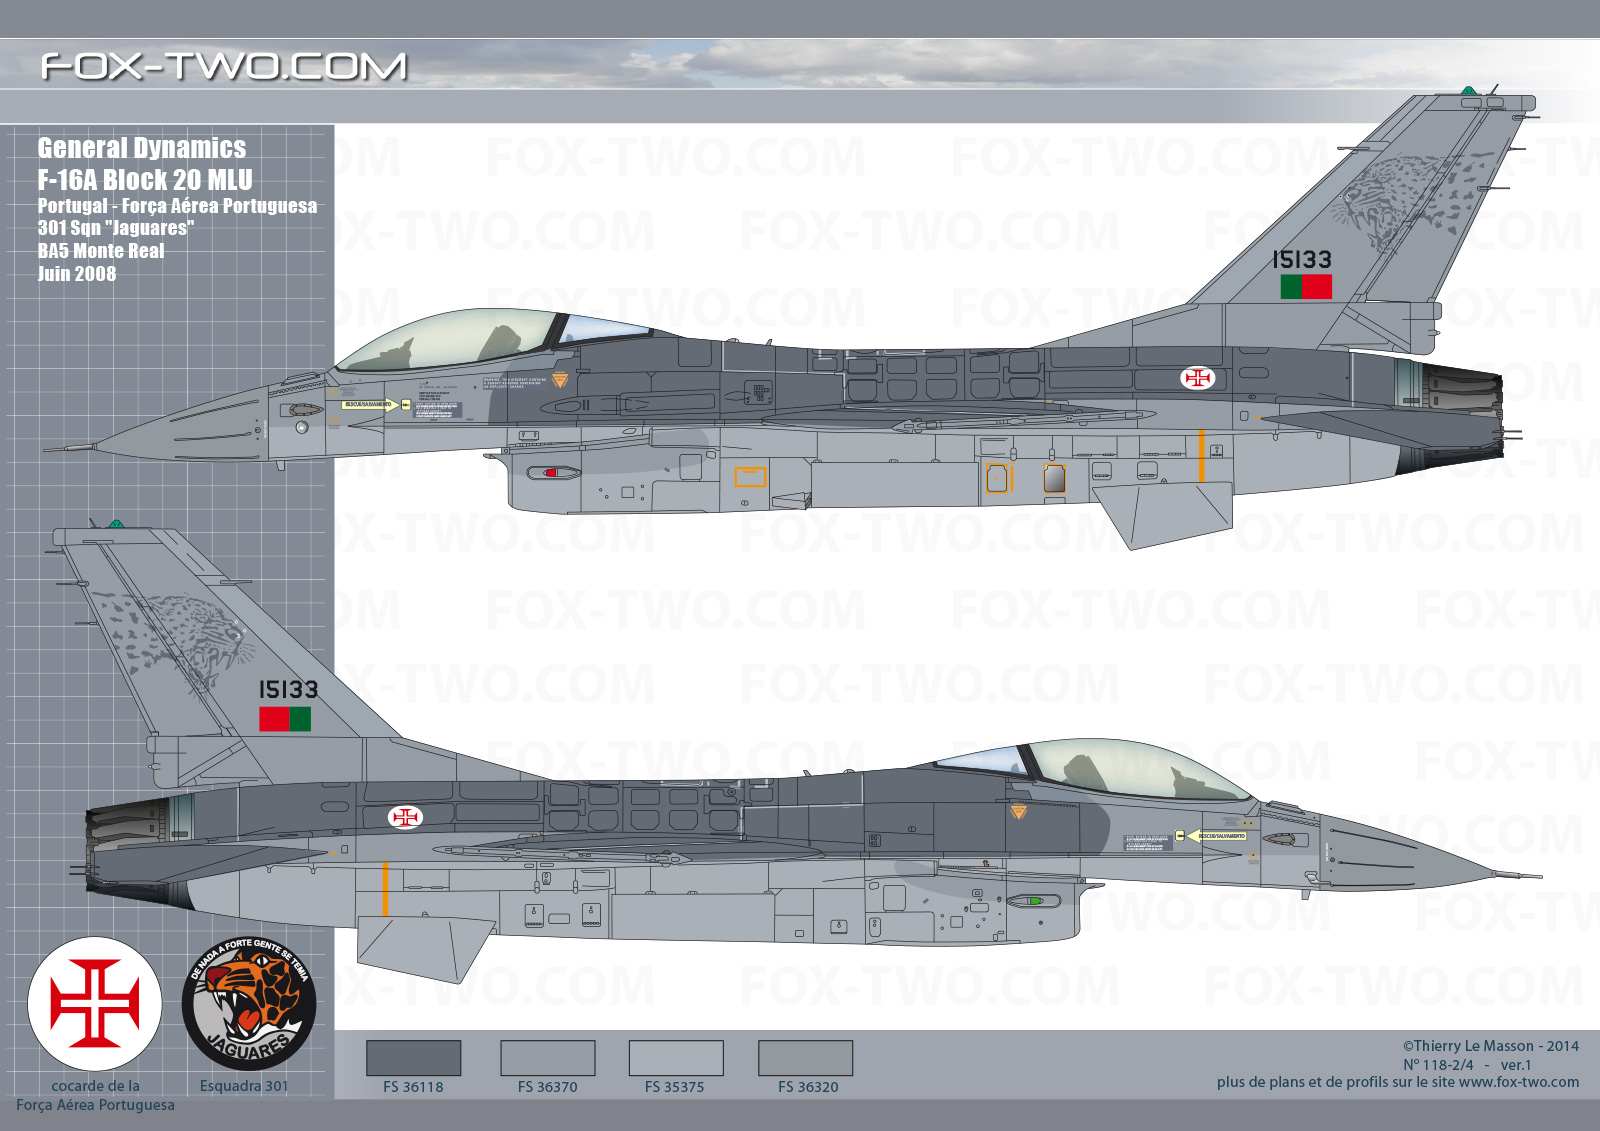This screenshot has width=1600, height=1131.
Task: Click Portuguese flag on upper aircraft tail
Action: coord(1306,287)
